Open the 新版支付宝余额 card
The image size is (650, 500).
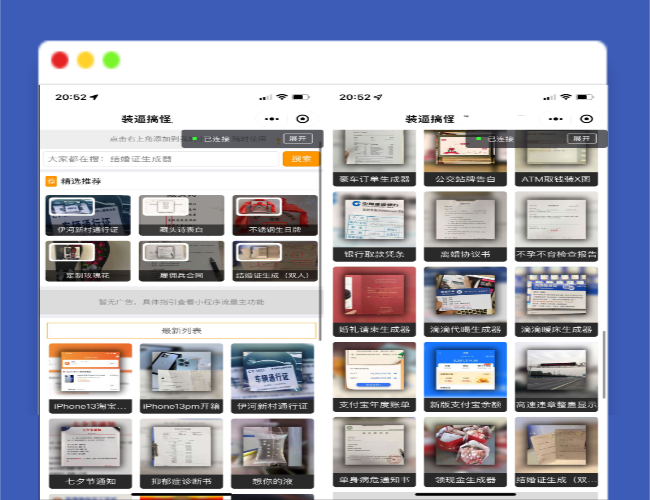coord(465,377)
